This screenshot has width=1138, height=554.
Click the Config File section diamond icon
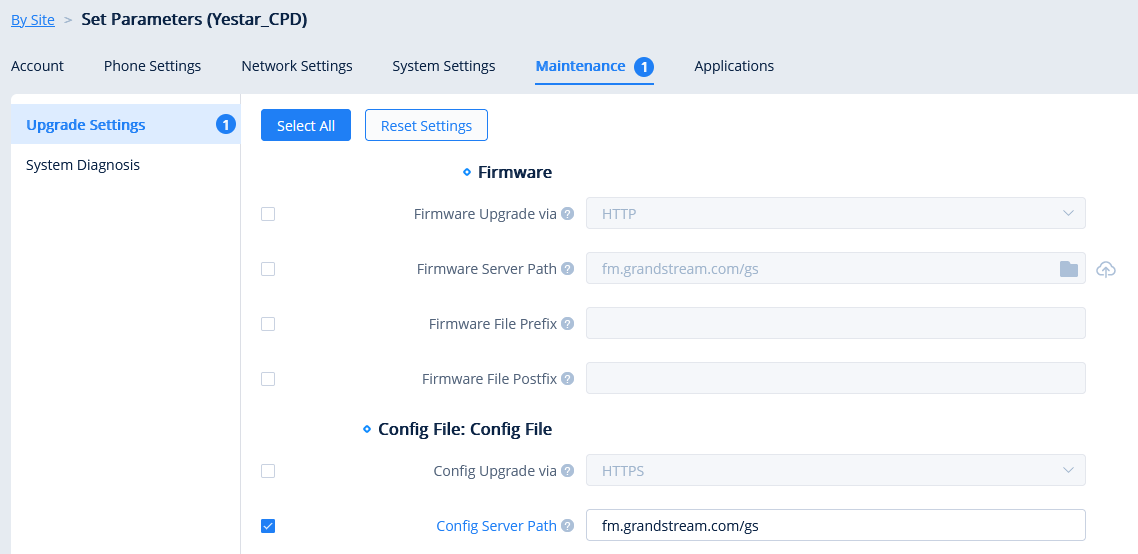coord(367,430)
